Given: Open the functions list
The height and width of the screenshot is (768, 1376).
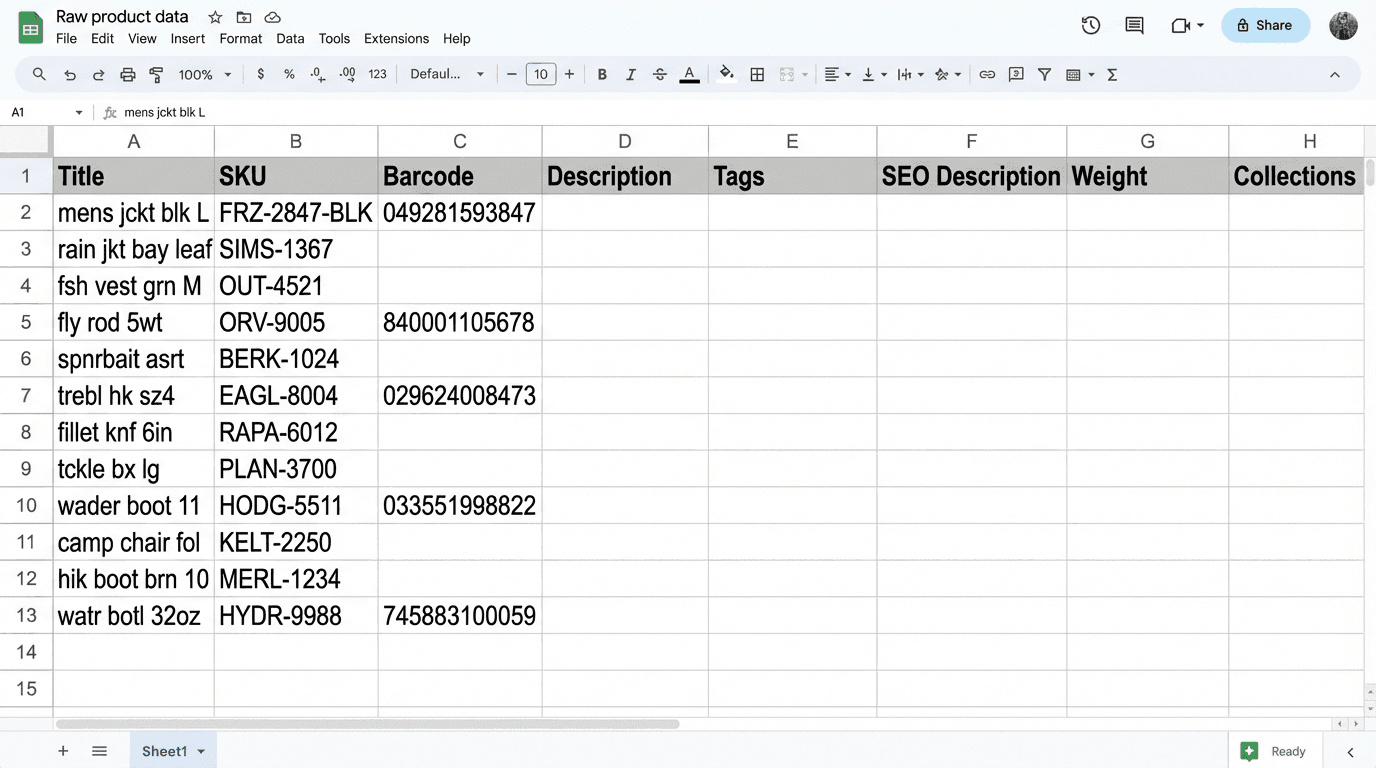Looking at the screenshot, I should [x=1111, y=74].
